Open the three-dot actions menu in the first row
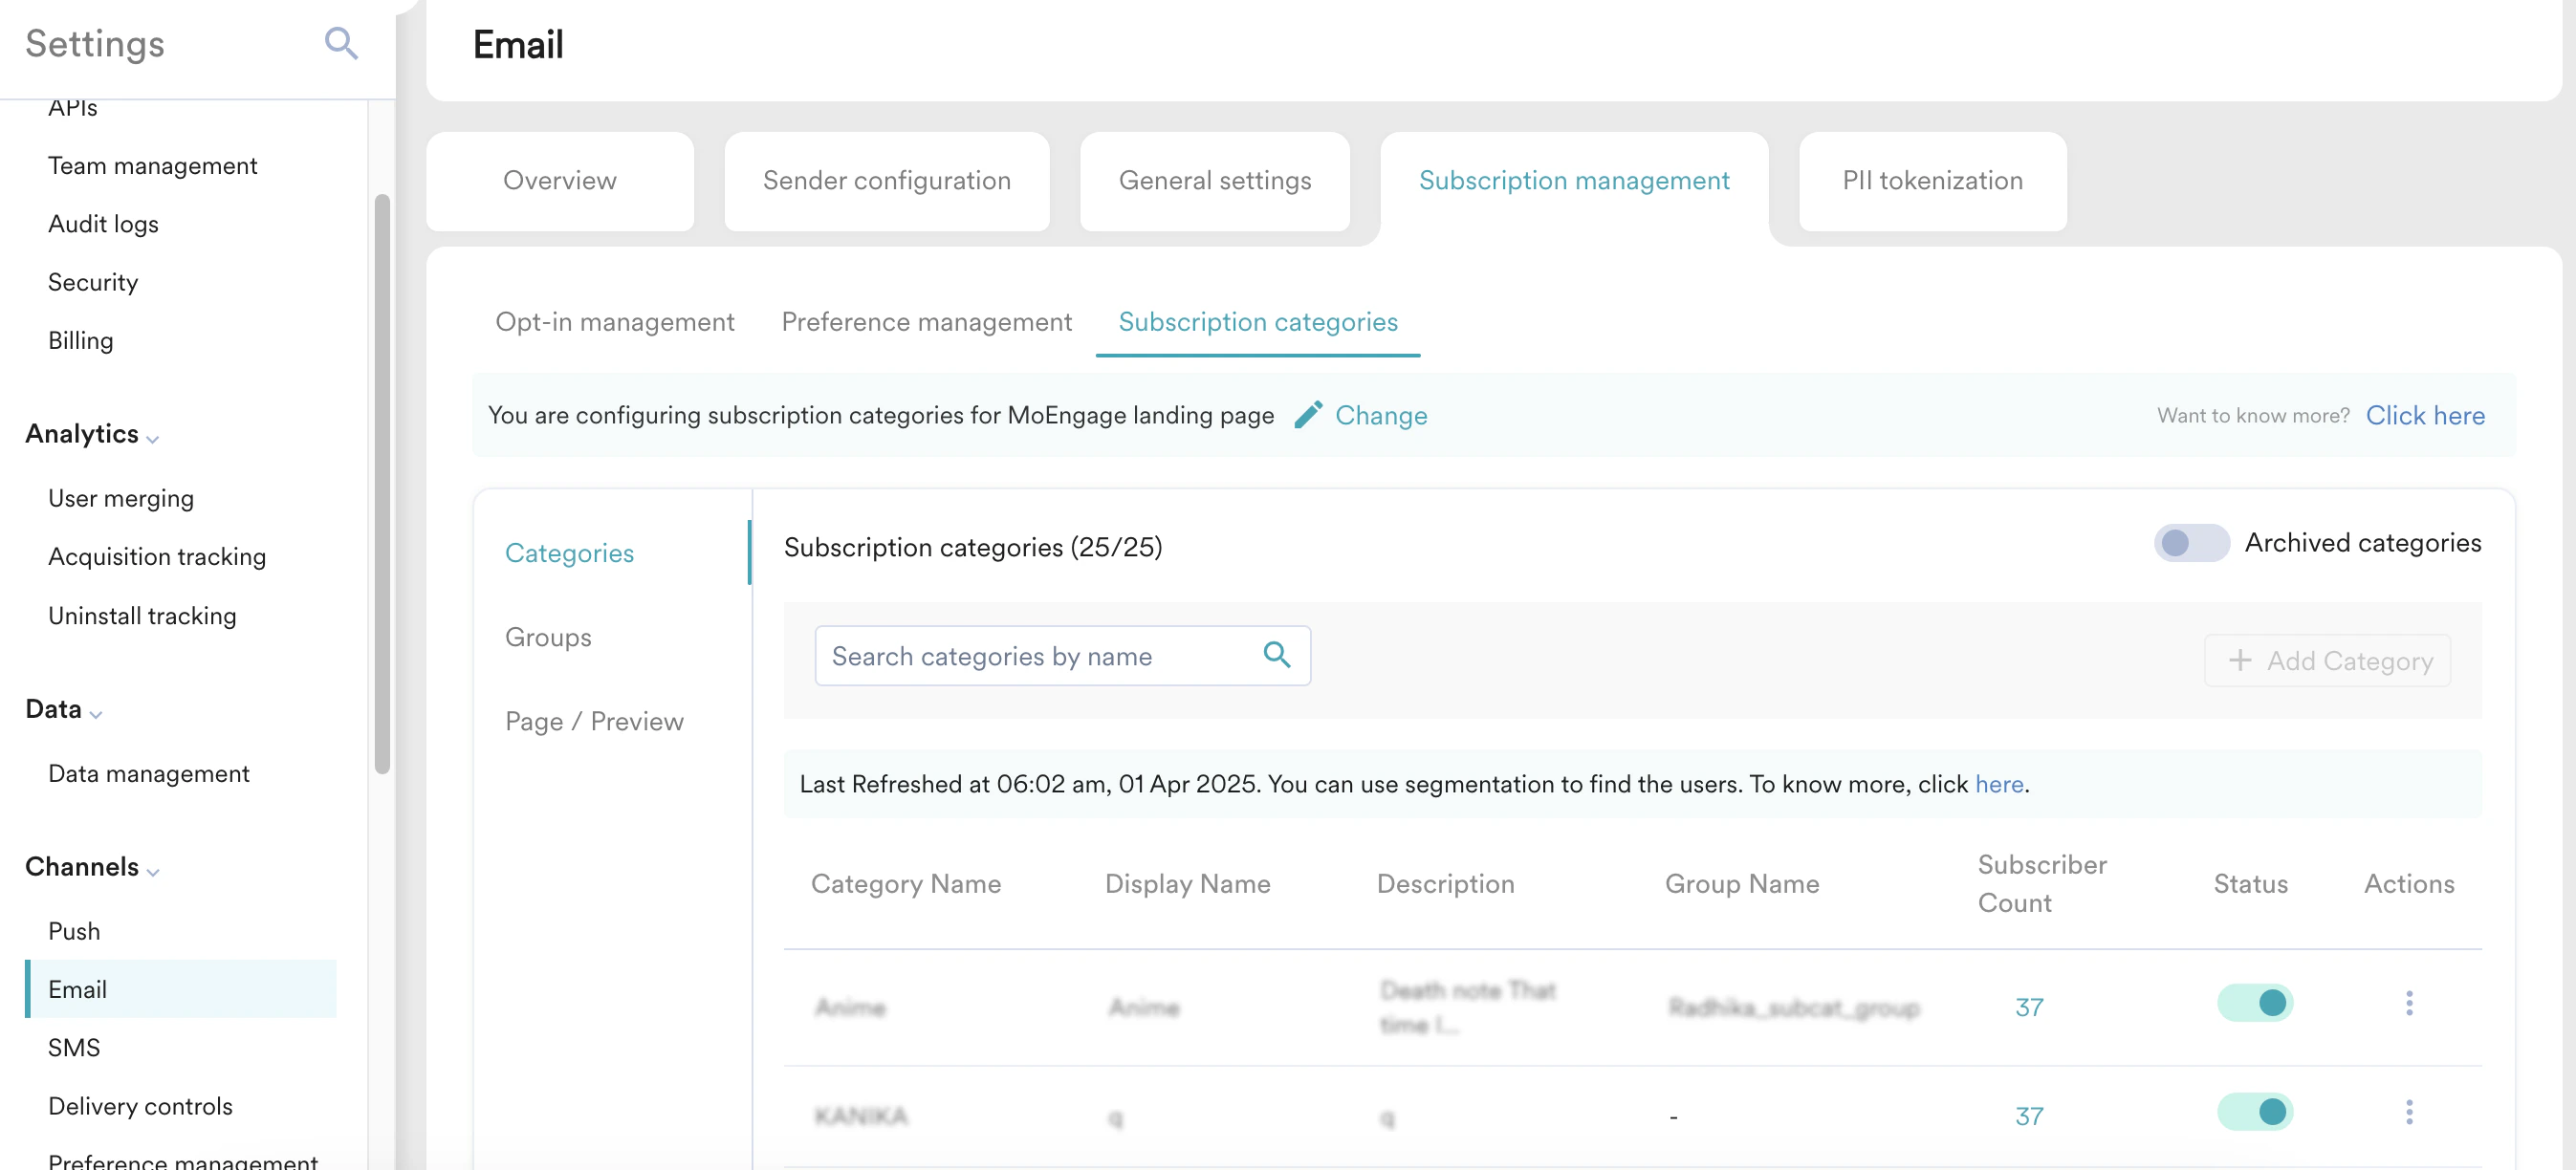 click(x=2408, y=1003)
